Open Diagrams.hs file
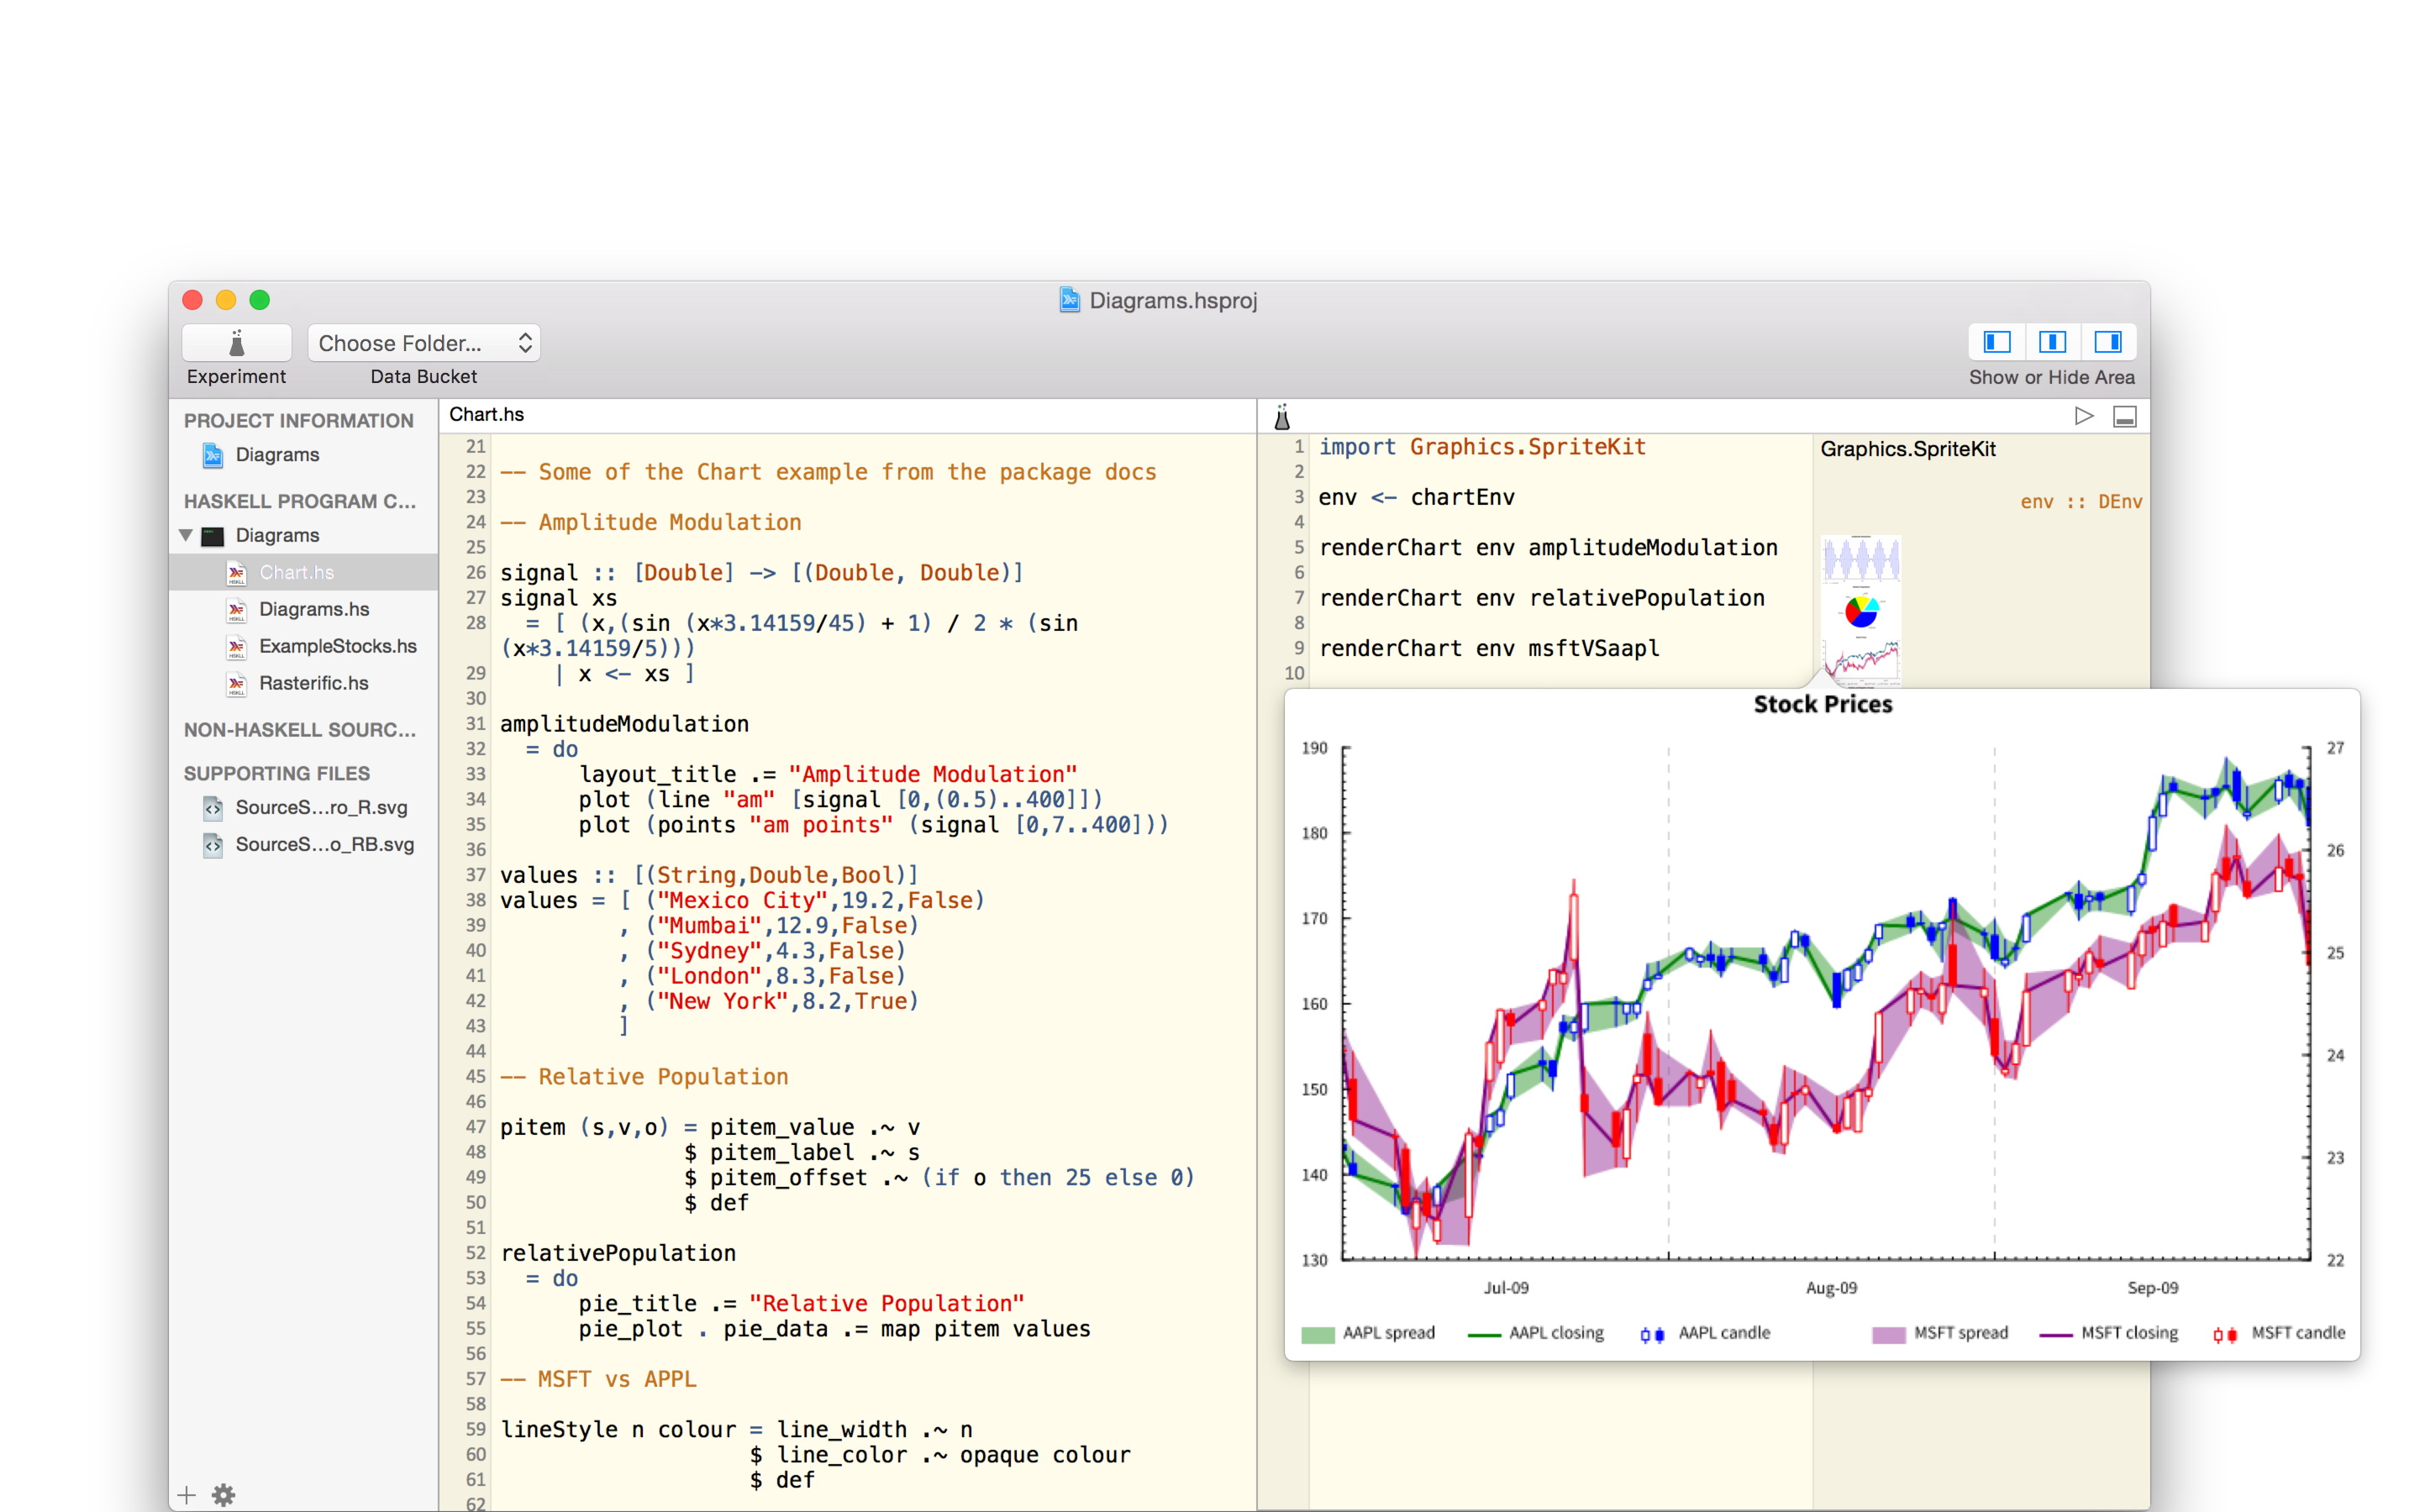This screenshot has height=1512, width=2420. [x=314, y=609]
